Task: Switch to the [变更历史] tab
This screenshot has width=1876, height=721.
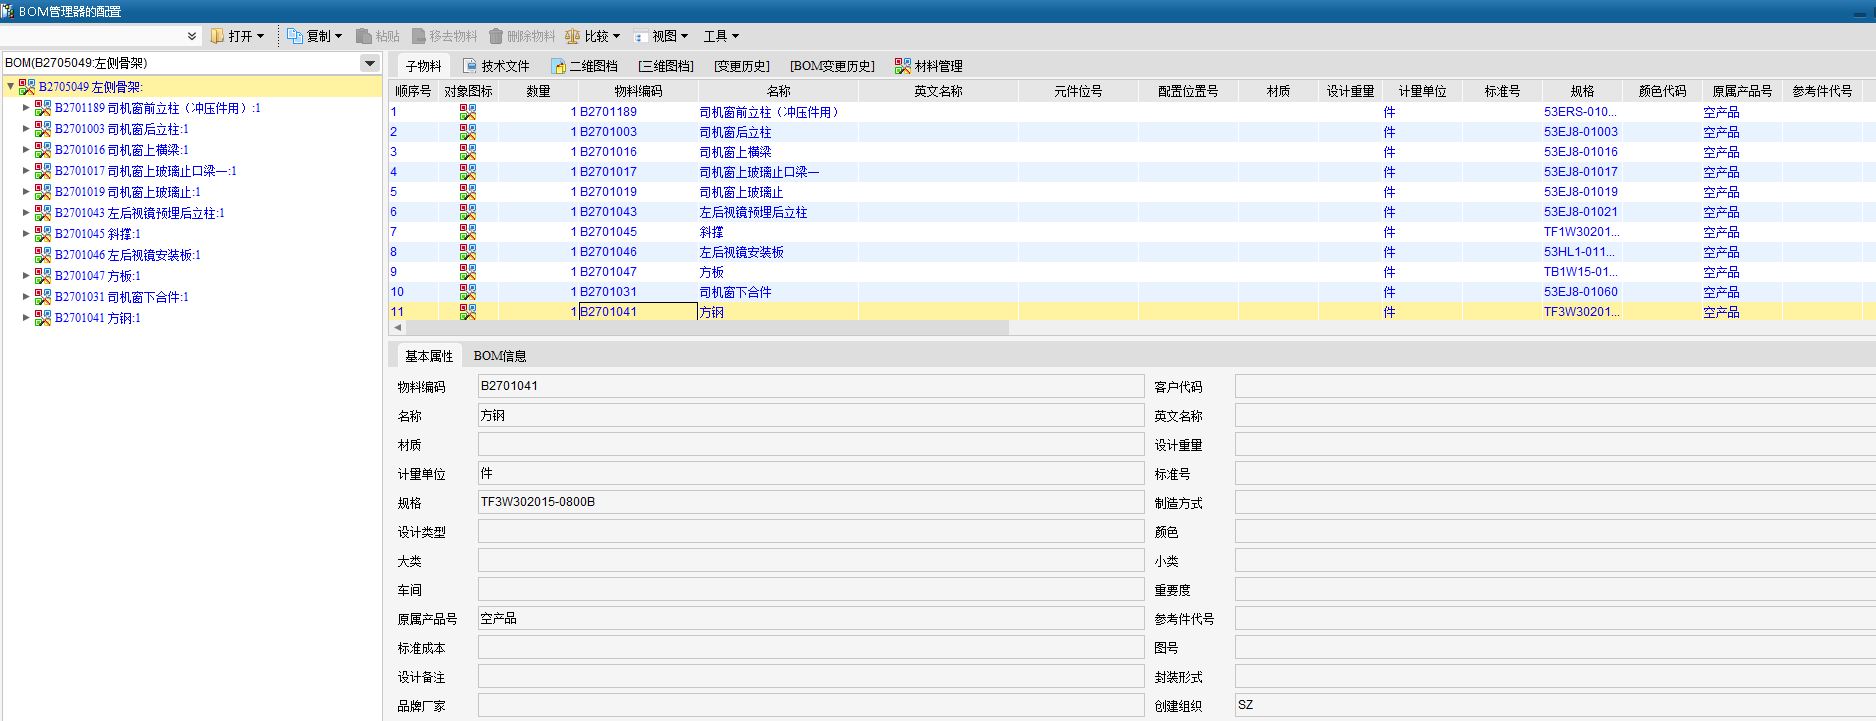Action: (x=741, y=66)
